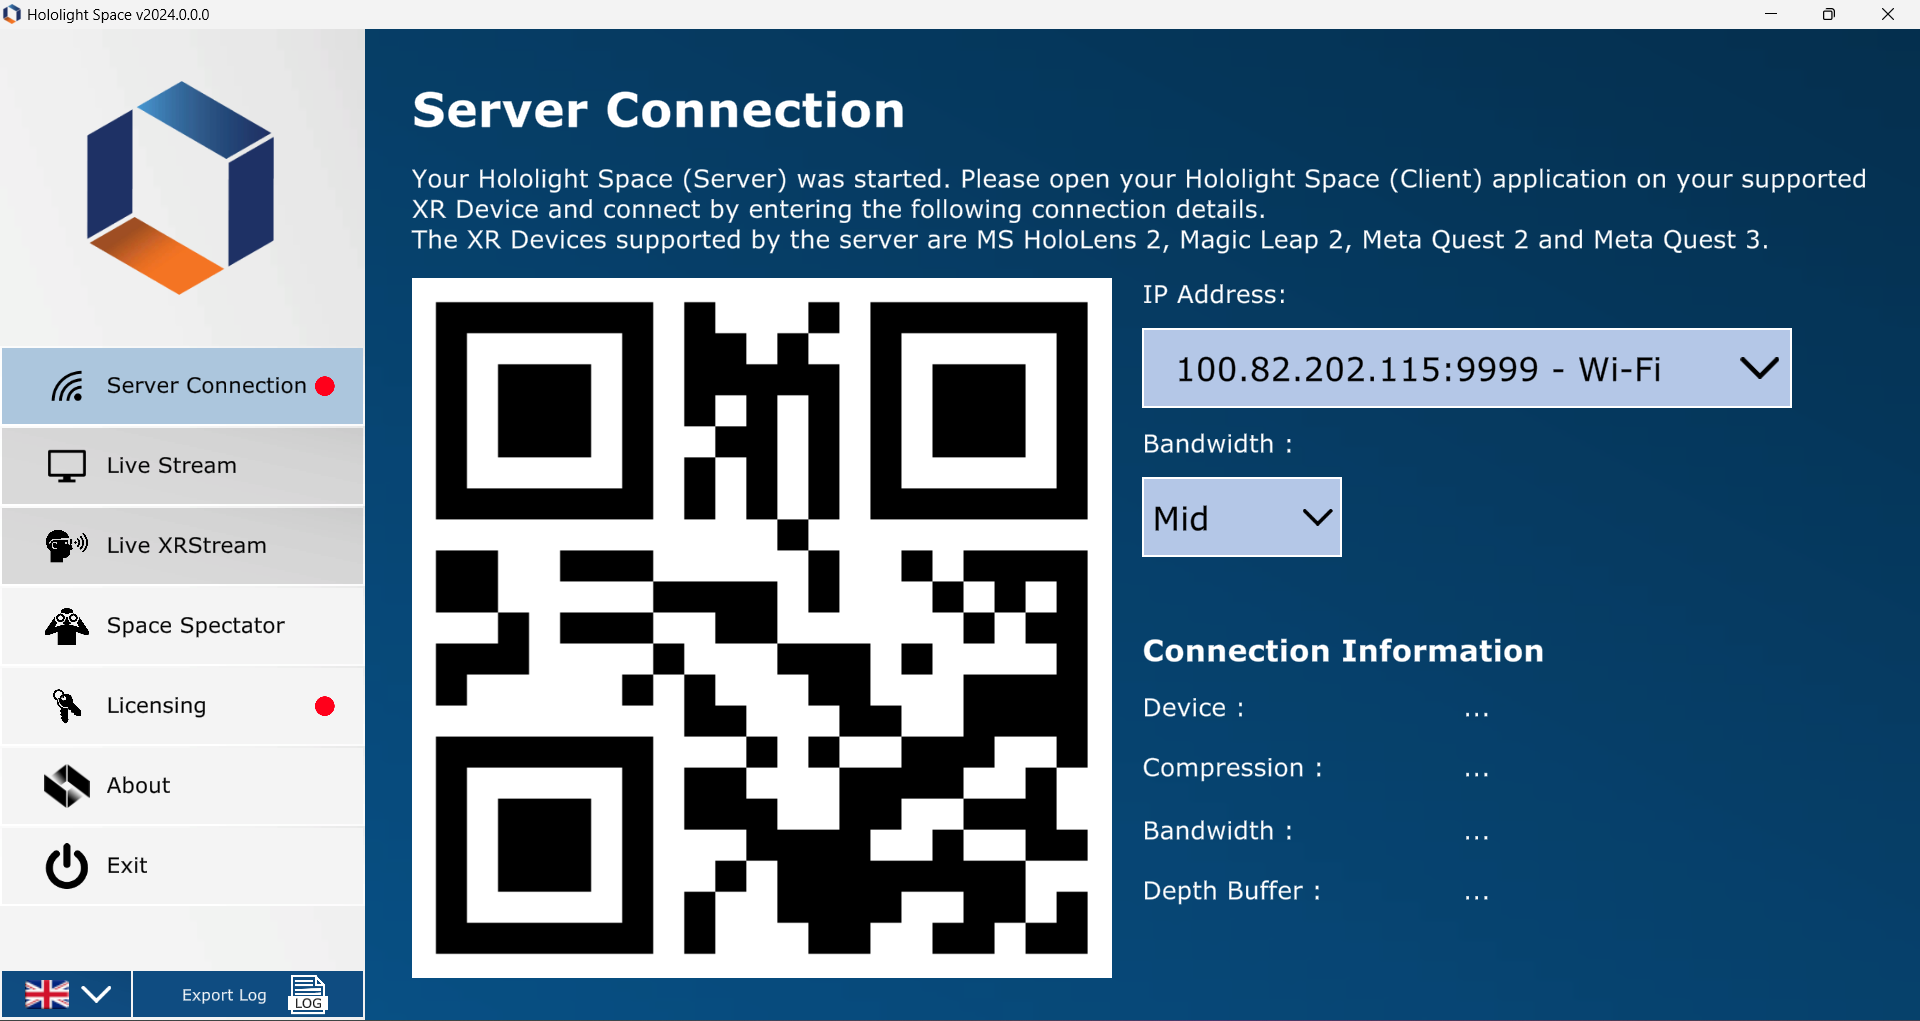This screenshot has width=1920, height=1021.
Task: Click the Connection Information heading
Action: click(1343, 651)
